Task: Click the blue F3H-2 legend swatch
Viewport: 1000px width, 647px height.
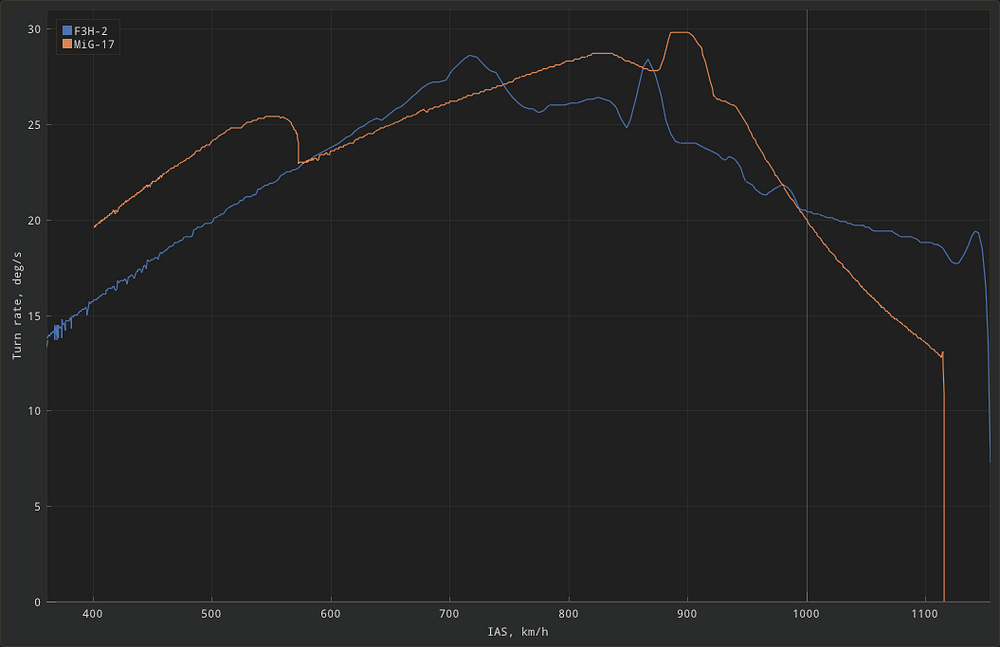Action: tap(67, 31)
